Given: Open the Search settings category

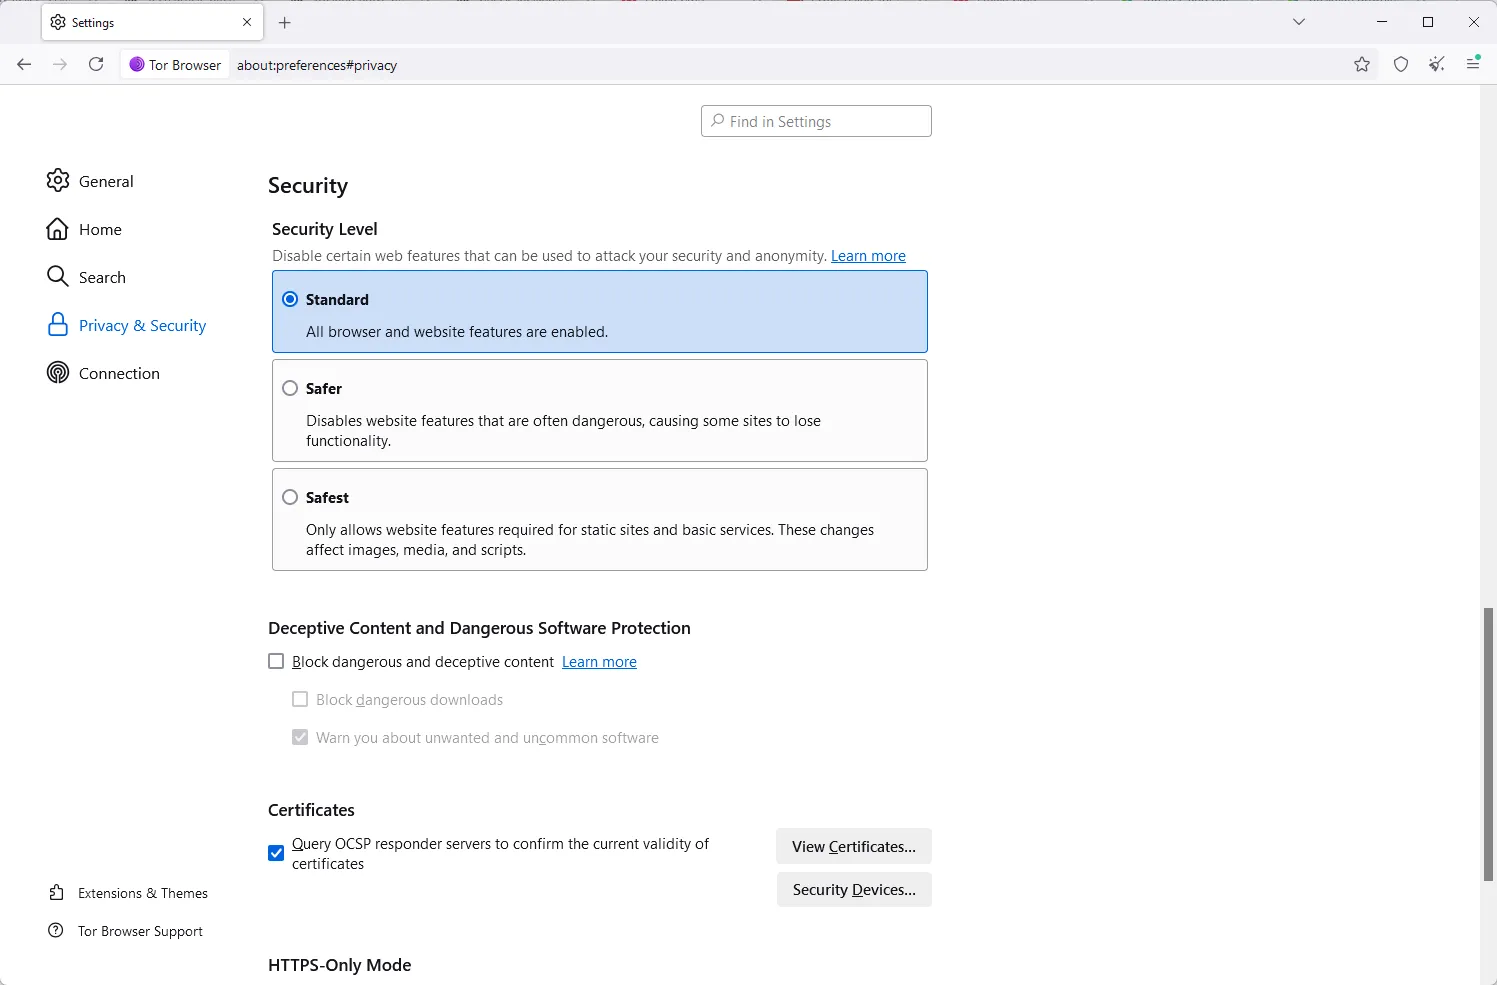Looking at the screenshot, I should [x=102, y=277].
